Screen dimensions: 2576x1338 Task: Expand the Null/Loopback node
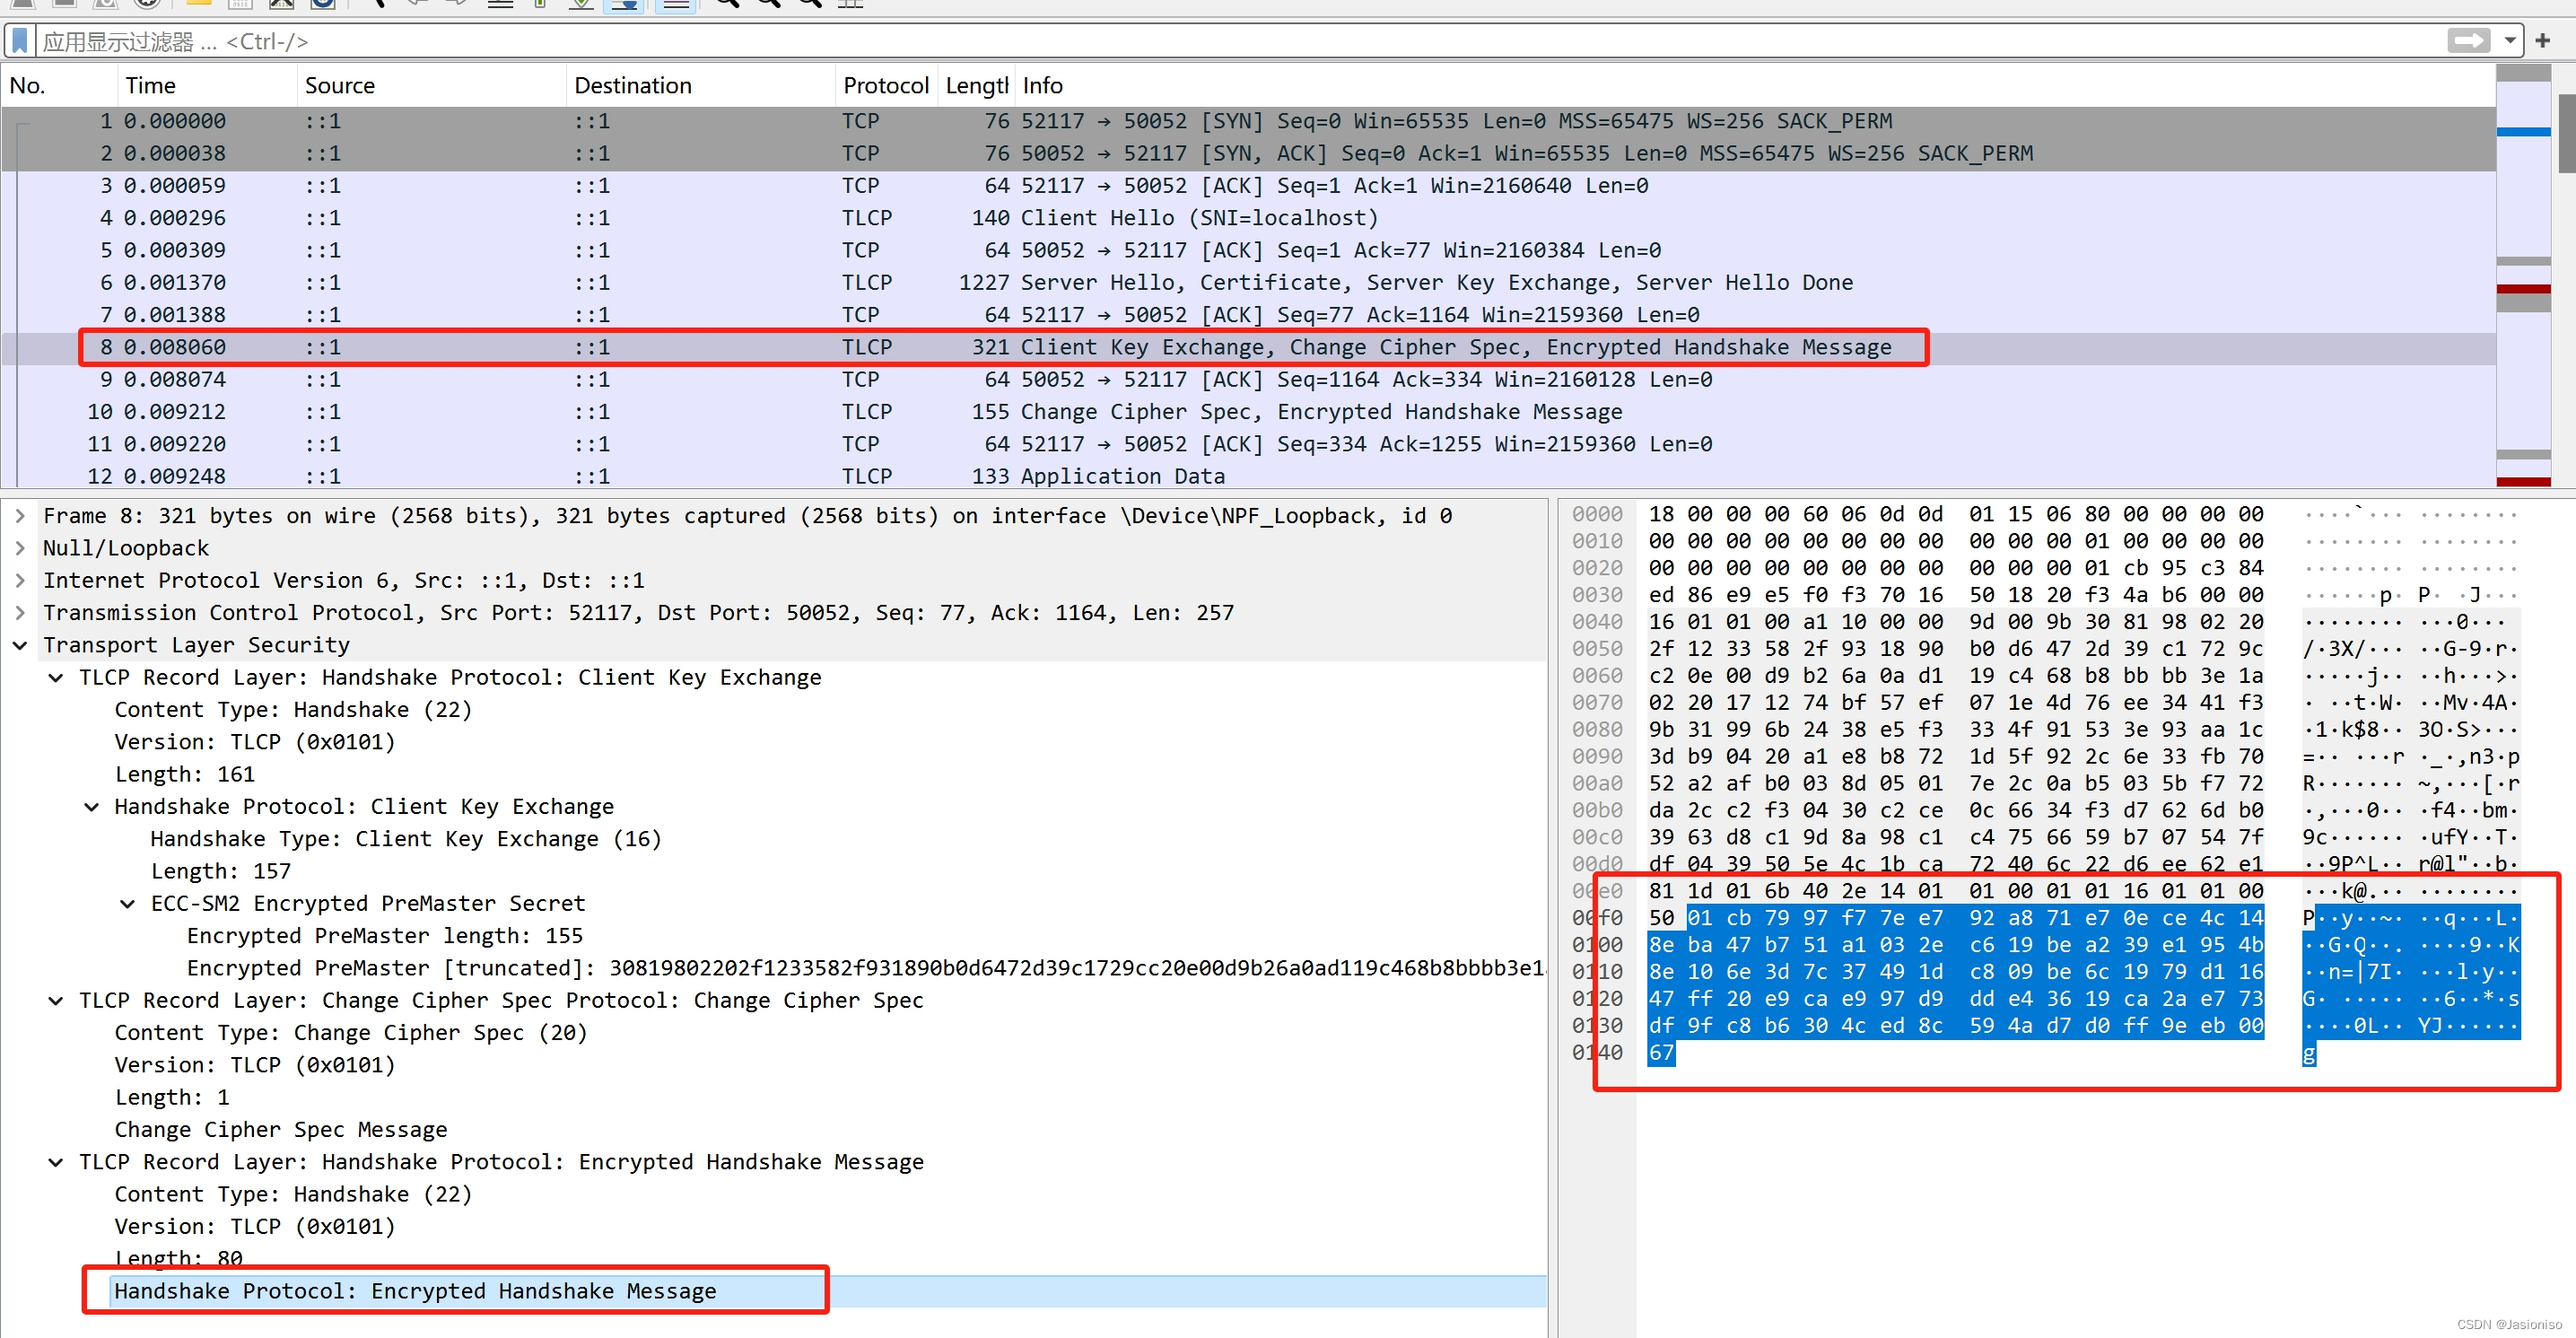coord(20,548)
